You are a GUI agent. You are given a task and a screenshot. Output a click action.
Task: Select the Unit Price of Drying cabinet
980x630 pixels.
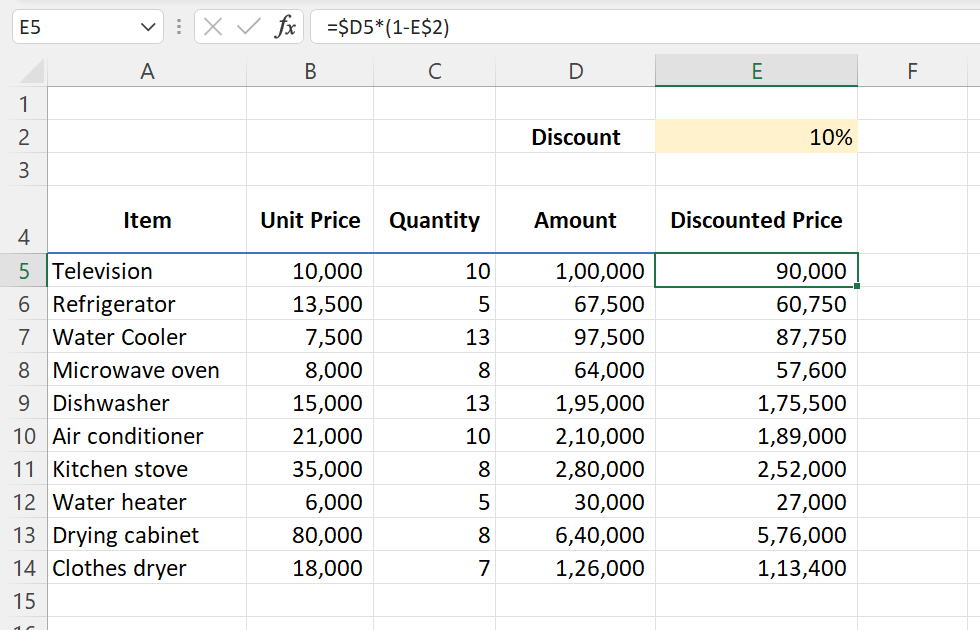(310, 535)
